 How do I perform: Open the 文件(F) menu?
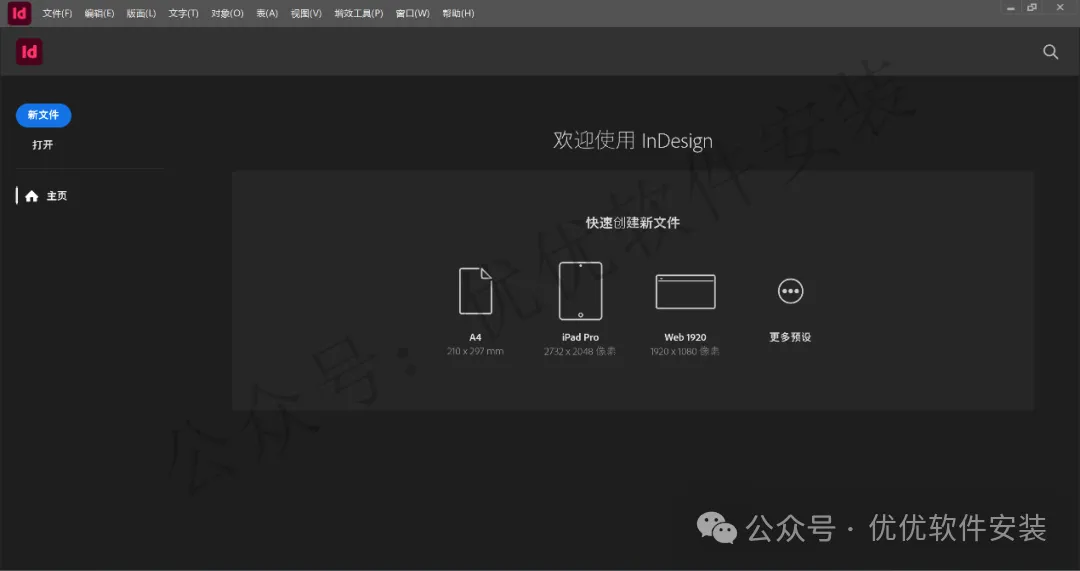(57, 14)
